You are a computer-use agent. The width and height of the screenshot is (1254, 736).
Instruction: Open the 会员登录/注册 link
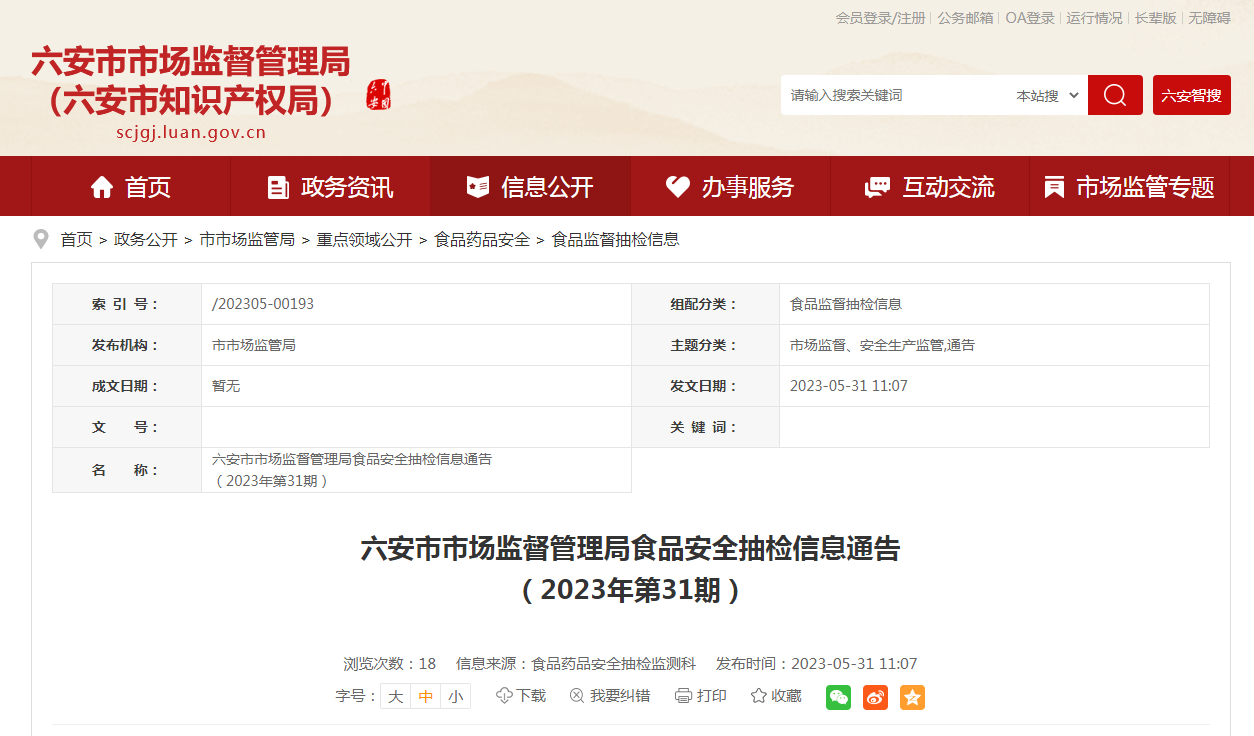click(x=880, y=18)
